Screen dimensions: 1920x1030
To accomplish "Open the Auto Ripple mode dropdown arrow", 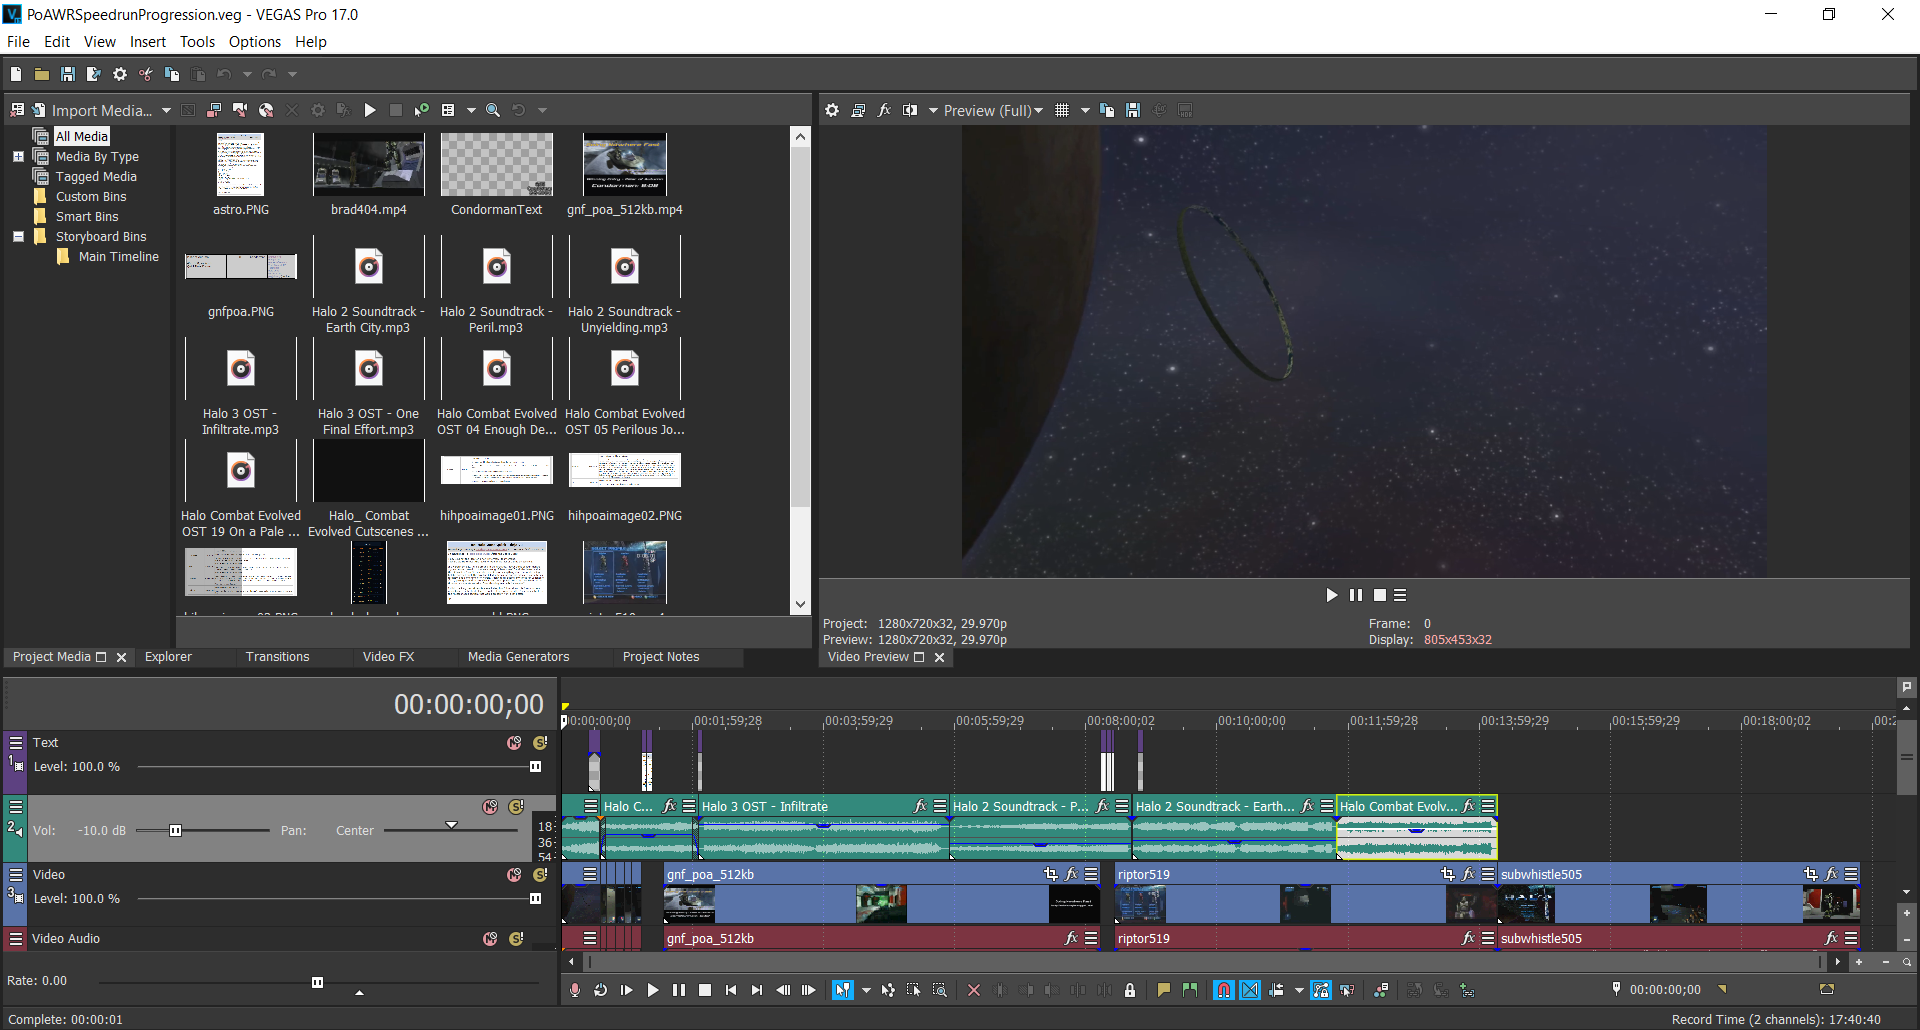I will [1299, 990].
